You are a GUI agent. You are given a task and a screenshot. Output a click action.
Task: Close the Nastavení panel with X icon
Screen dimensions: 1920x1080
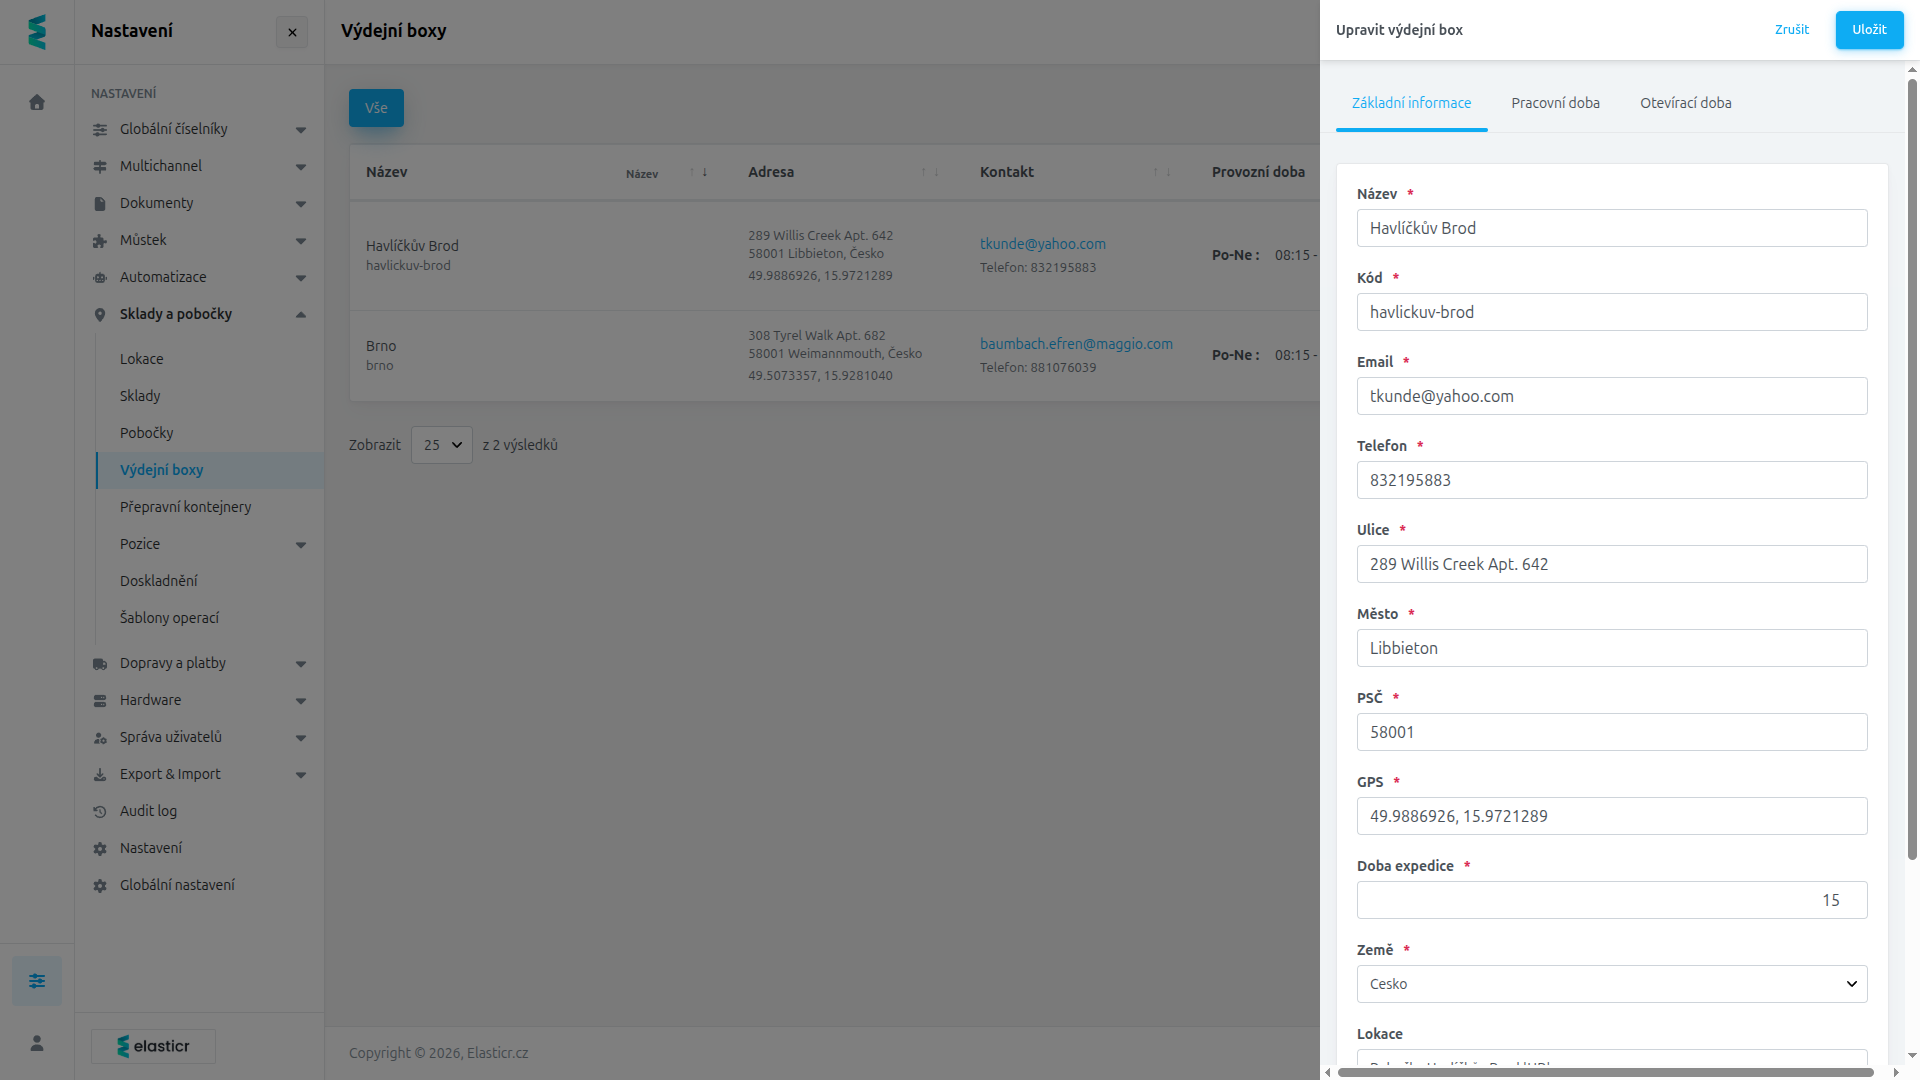[292, 32]
